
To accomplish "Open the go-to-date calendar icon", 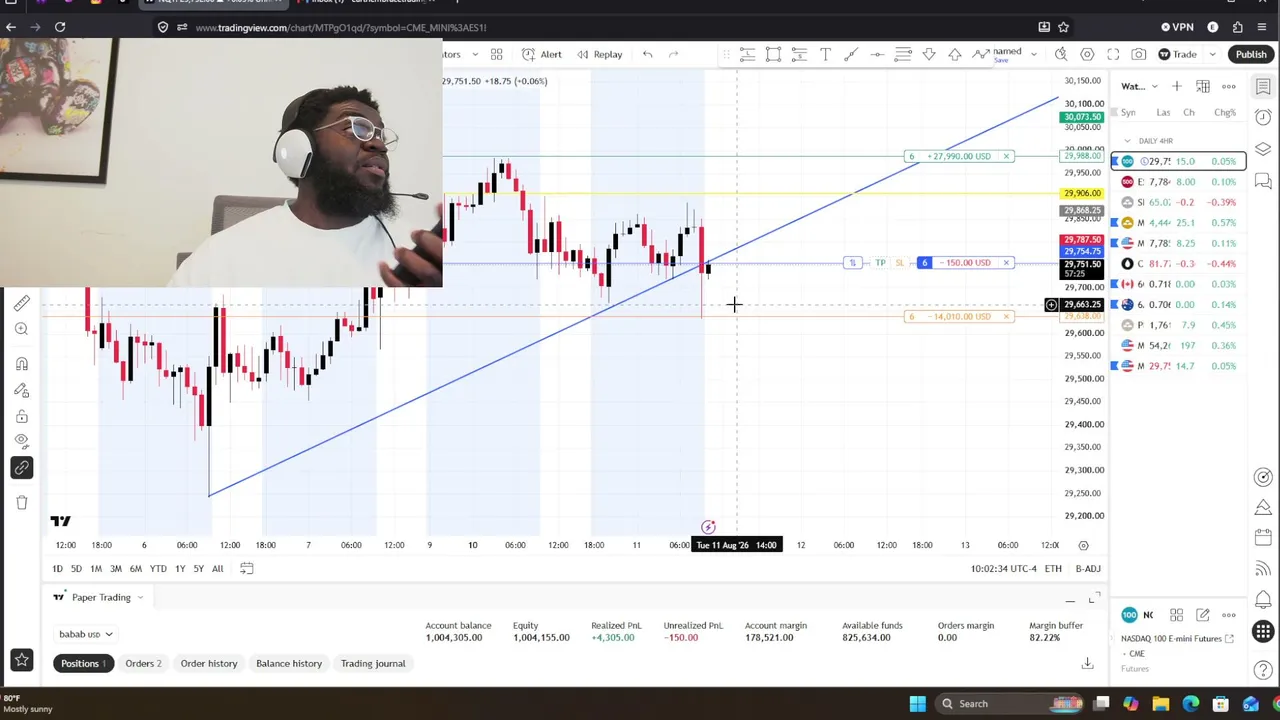I will (x=246, y=569).
